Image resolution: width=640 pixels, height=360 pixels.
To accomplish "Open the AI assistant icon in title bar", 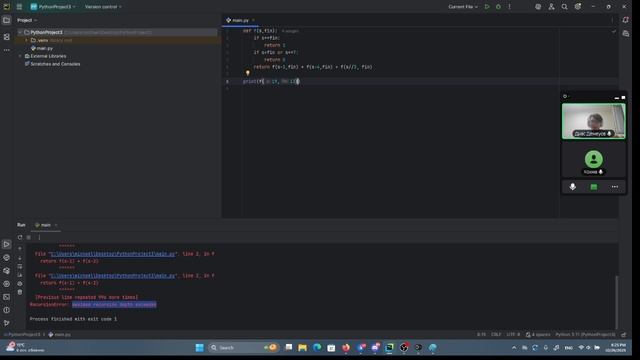I will coord(538,7).
